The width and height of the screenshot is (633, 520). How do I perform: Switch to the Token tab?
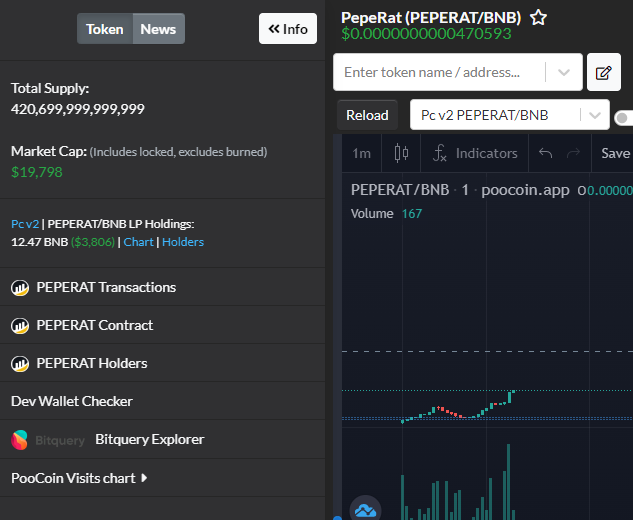click(105, 29)
